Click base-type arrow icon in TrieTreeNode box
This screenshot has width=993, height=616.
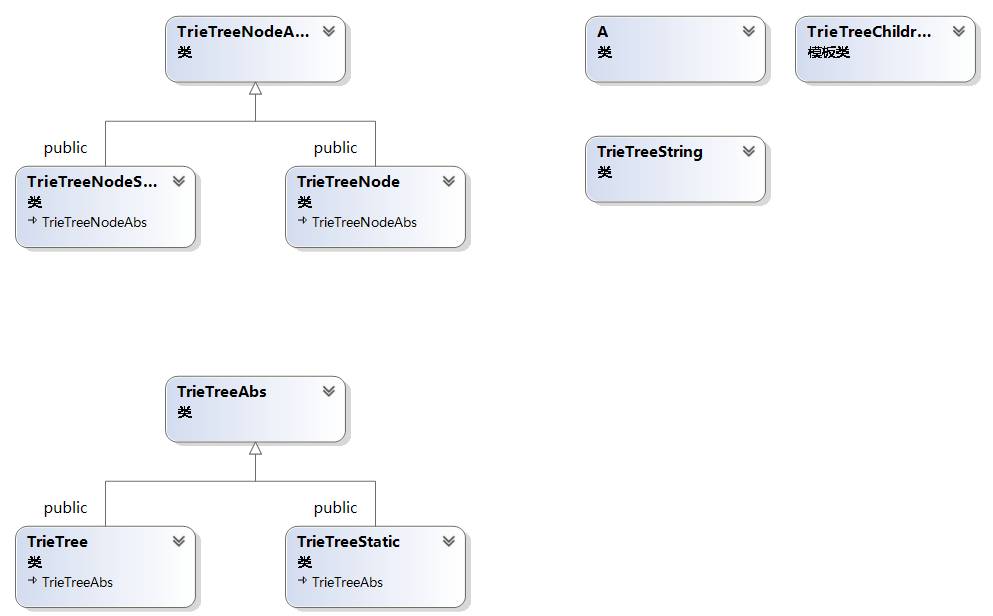click(x=303, y=221)
